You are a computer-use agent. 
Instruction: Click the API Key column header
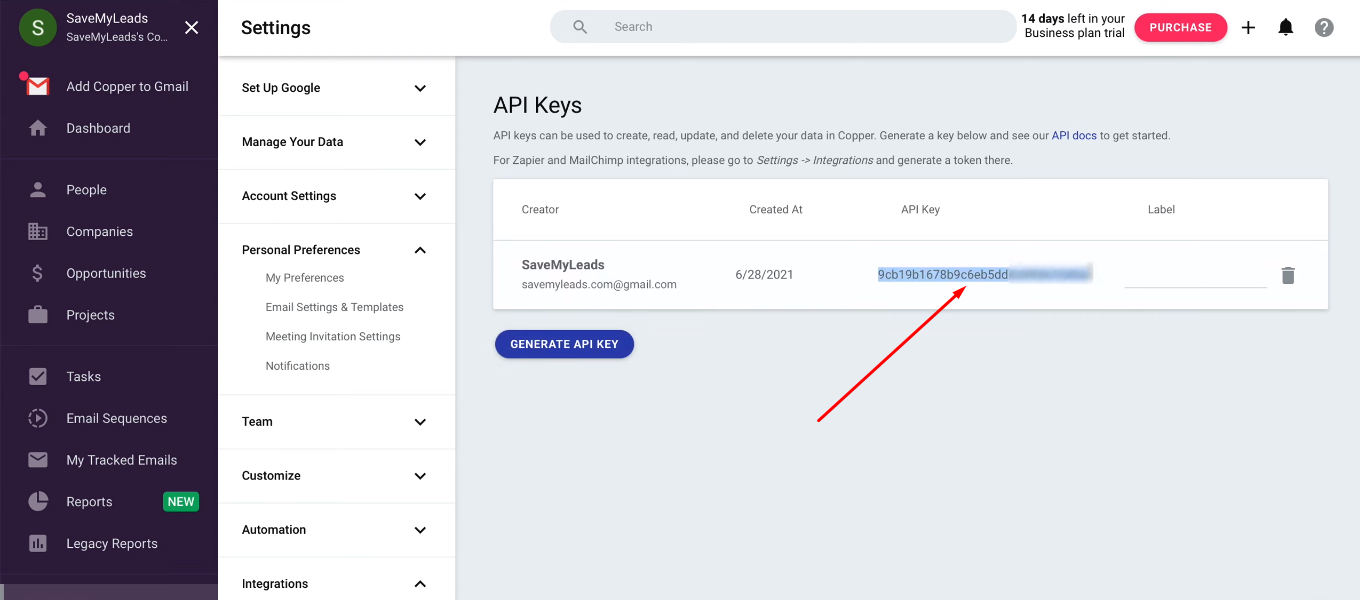[920, 209]
